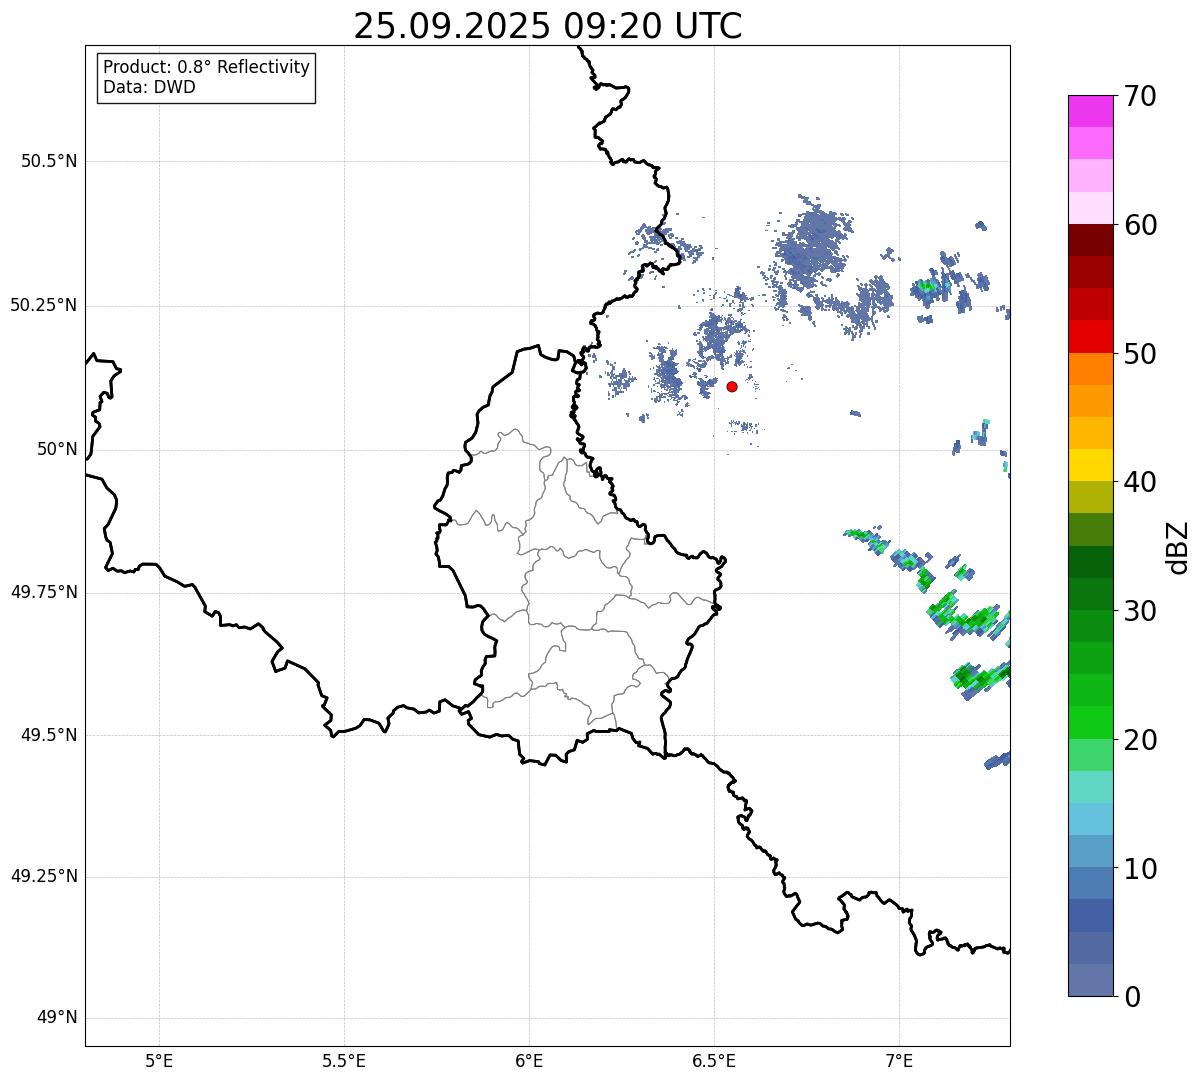
Task: Select the dark maroon colorbar swatch below 60
Action: (x=1091, y=240)
